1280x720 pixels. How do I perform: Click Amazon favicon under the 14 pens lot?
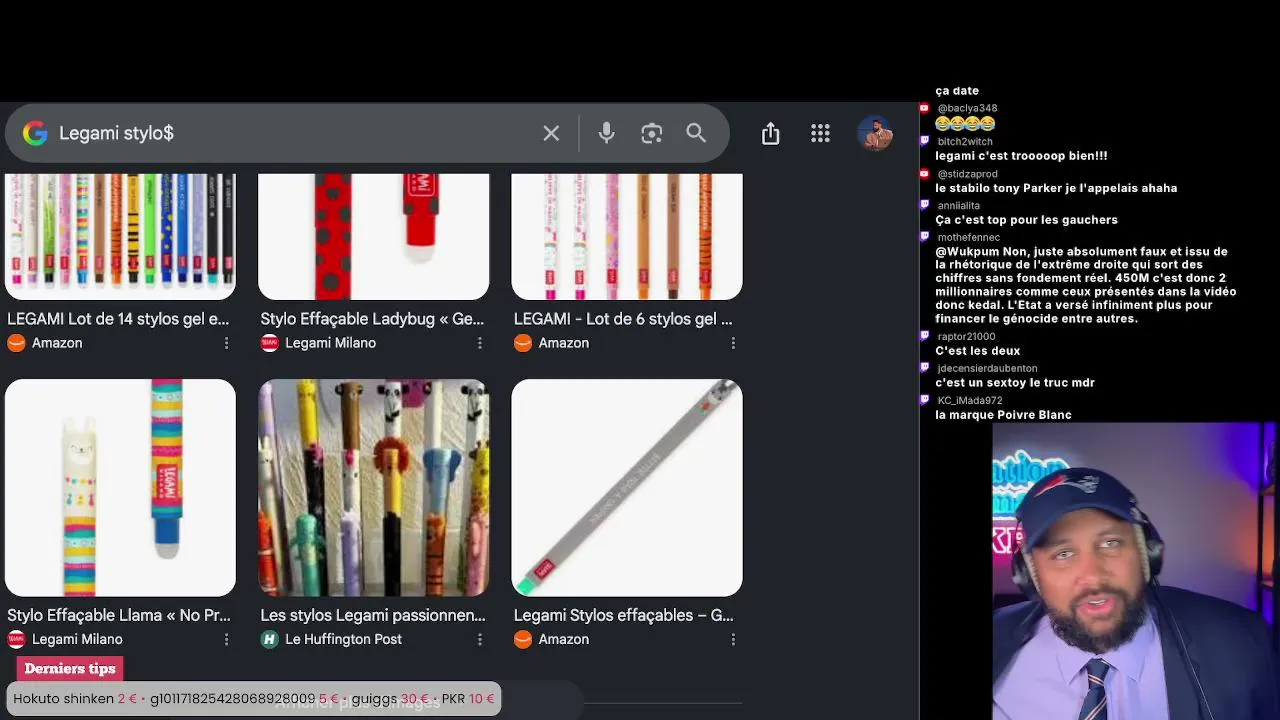pos(16,343)
